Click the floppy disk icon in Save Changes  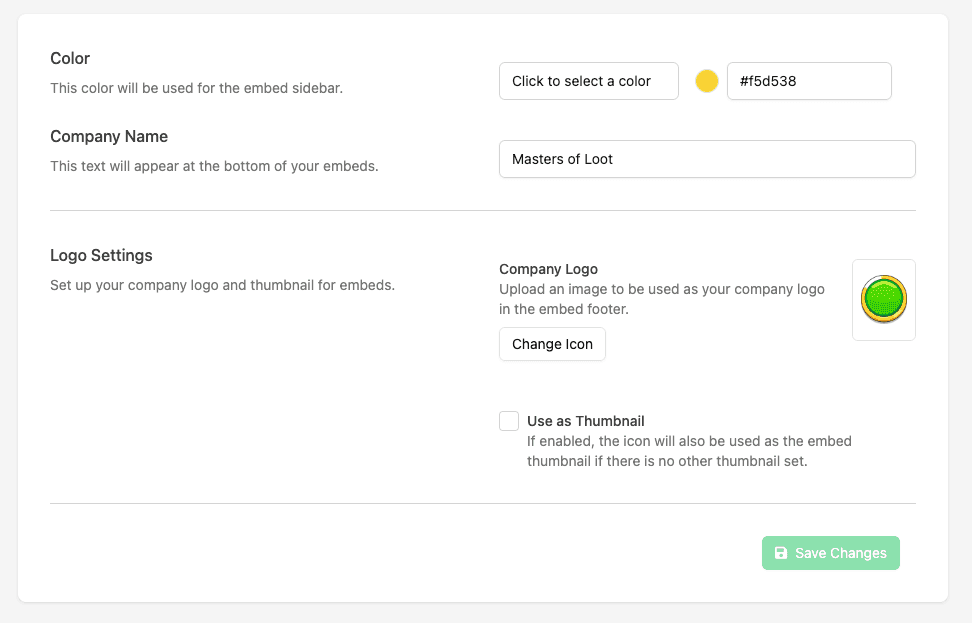pos(781,553)
